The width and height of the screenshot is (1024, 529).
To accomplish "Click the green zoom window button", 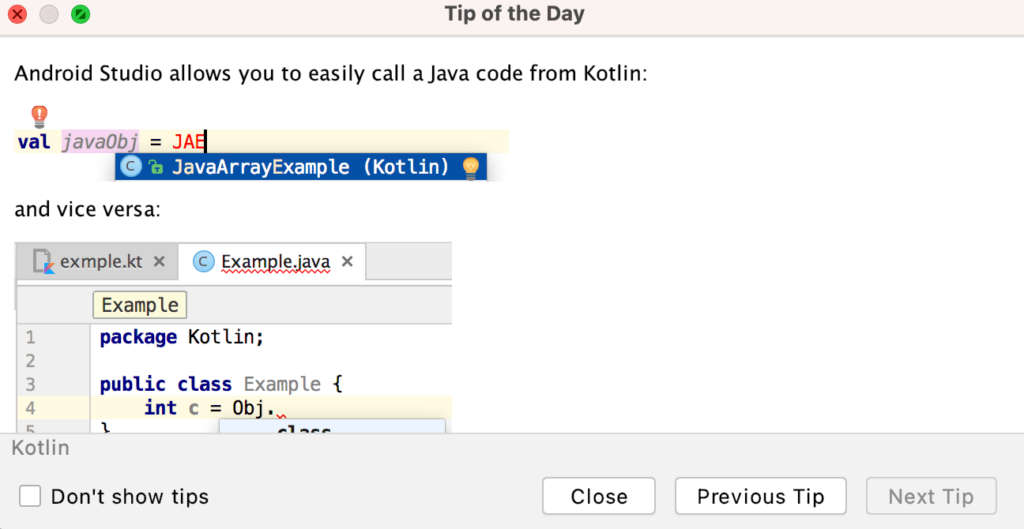I will click(x=80, y=14).
